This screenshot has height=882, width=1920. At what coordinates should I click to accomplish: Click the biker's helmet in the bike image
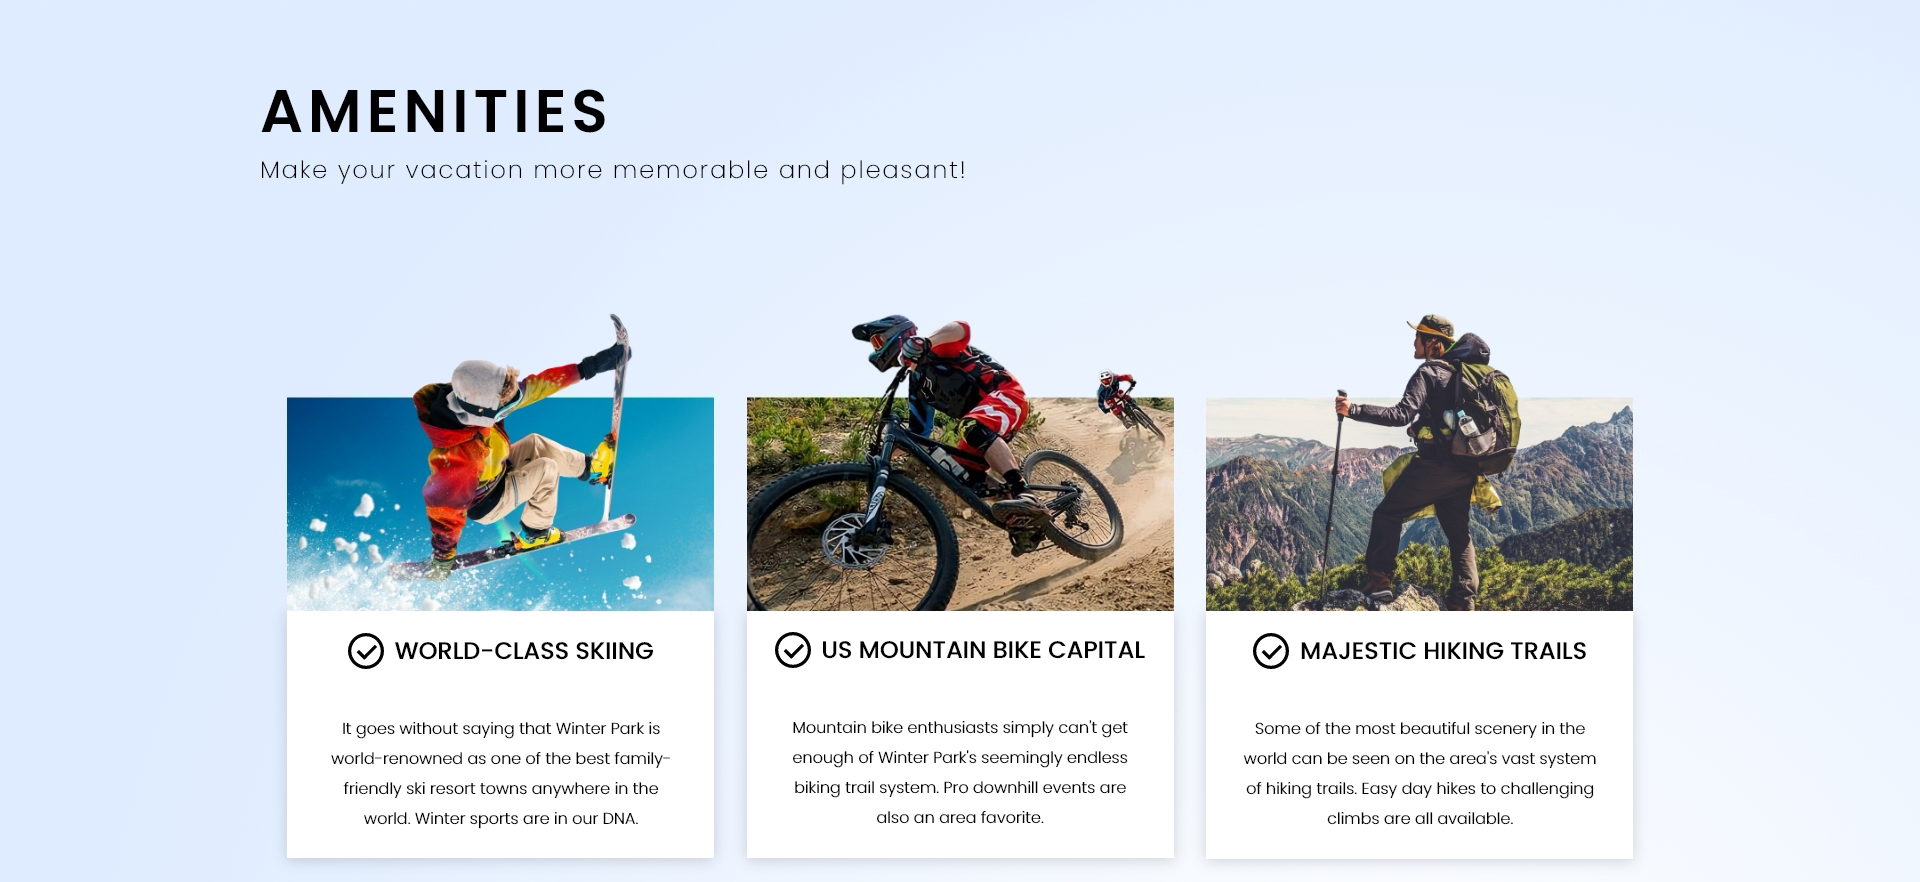click(x=885, y=338)
